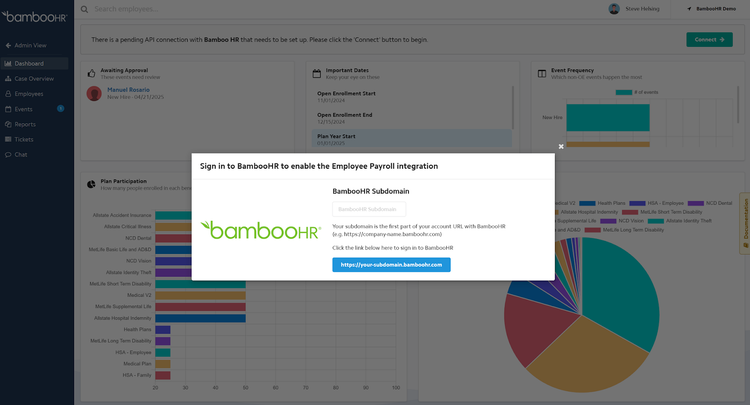Click the Admin View back arrow icon

pyautogui.click(x=8, y=45)
